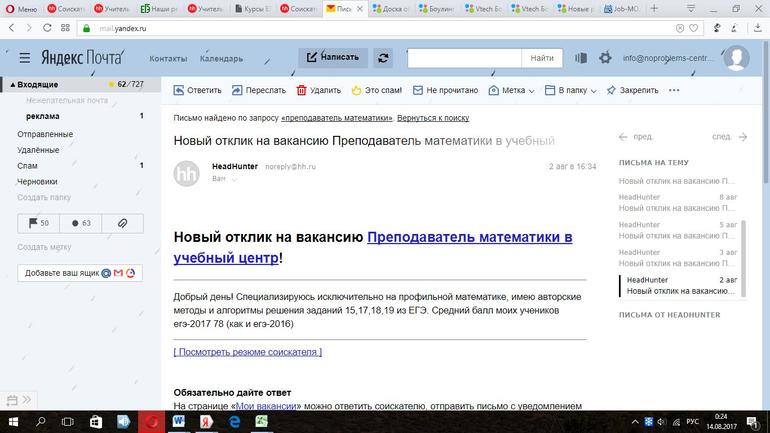Open the user avatar menu
The height and width of the screenshot is (433, 770).
coord(736,57)
